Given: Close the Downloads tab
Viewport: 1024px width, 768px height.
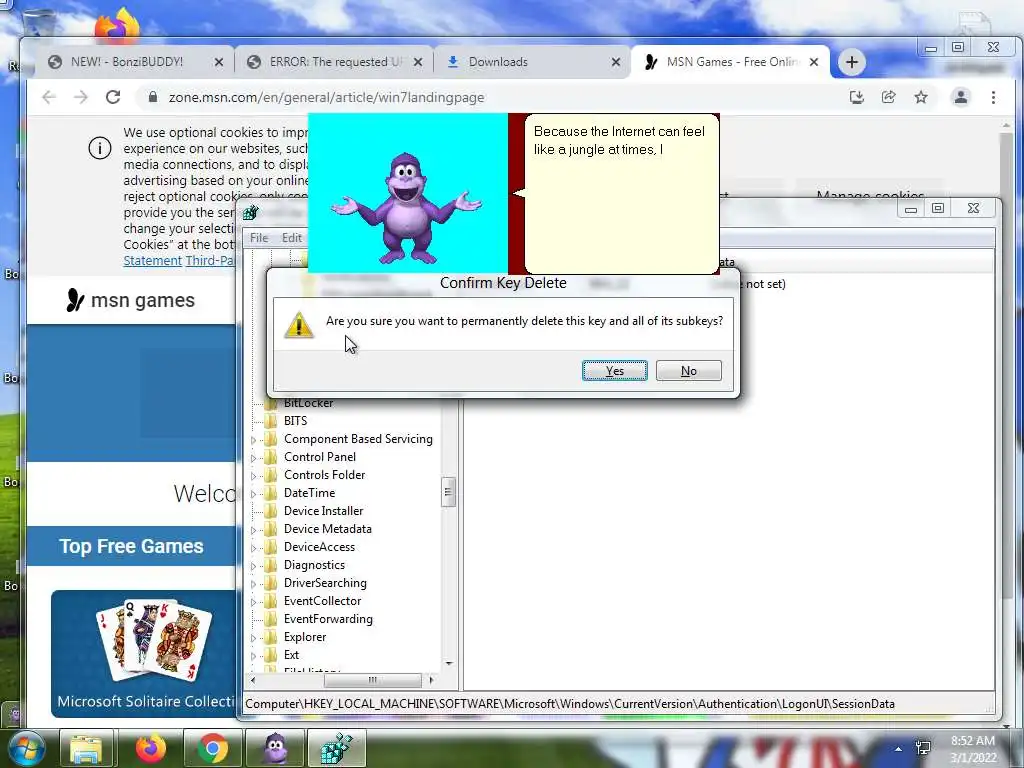Looking at the screenshot, I should [x=616, y=62].
